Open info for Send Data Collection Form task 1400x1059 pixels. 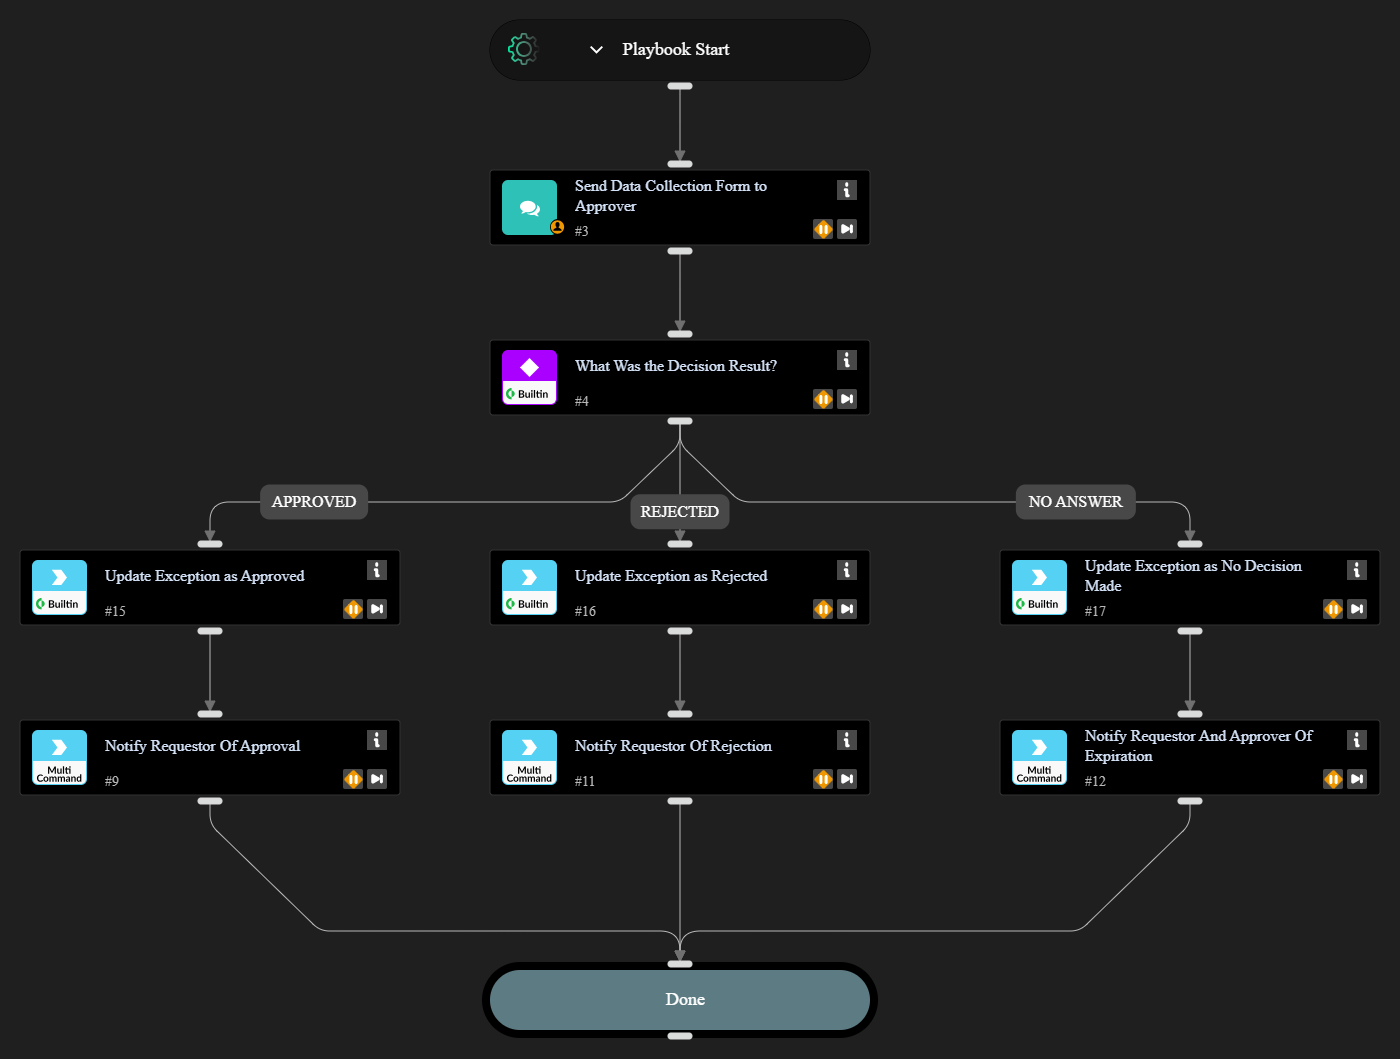pos(846,190)
